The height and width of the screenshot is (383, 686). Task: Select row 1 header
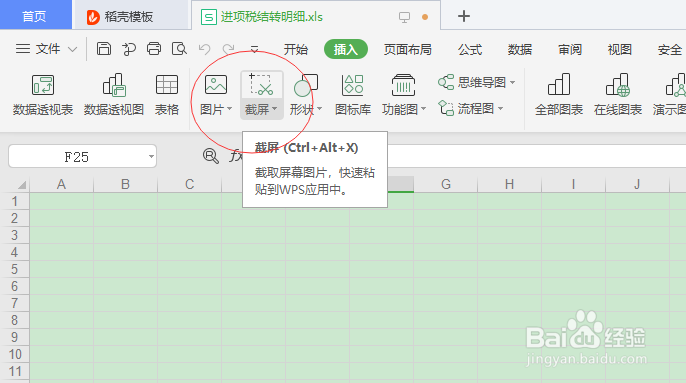click(x=14, y=201)
